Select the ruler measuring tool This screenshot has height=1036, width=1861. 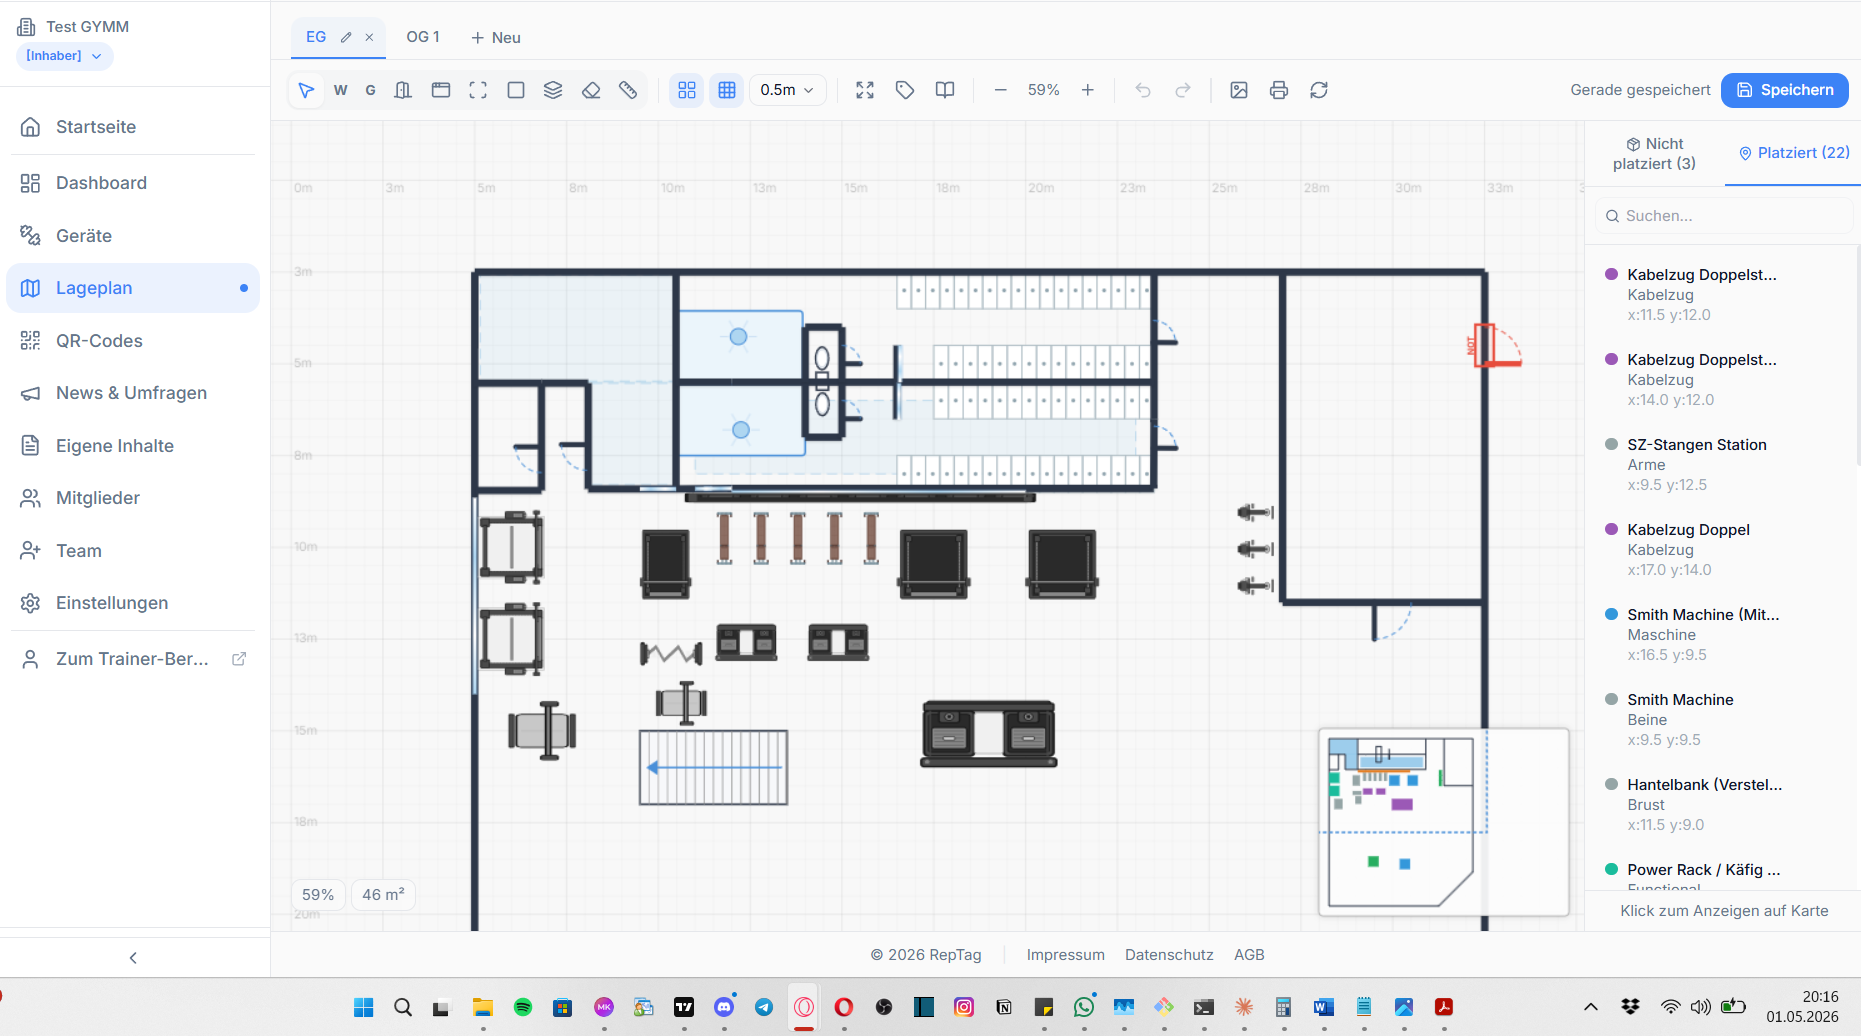[628, 90]
